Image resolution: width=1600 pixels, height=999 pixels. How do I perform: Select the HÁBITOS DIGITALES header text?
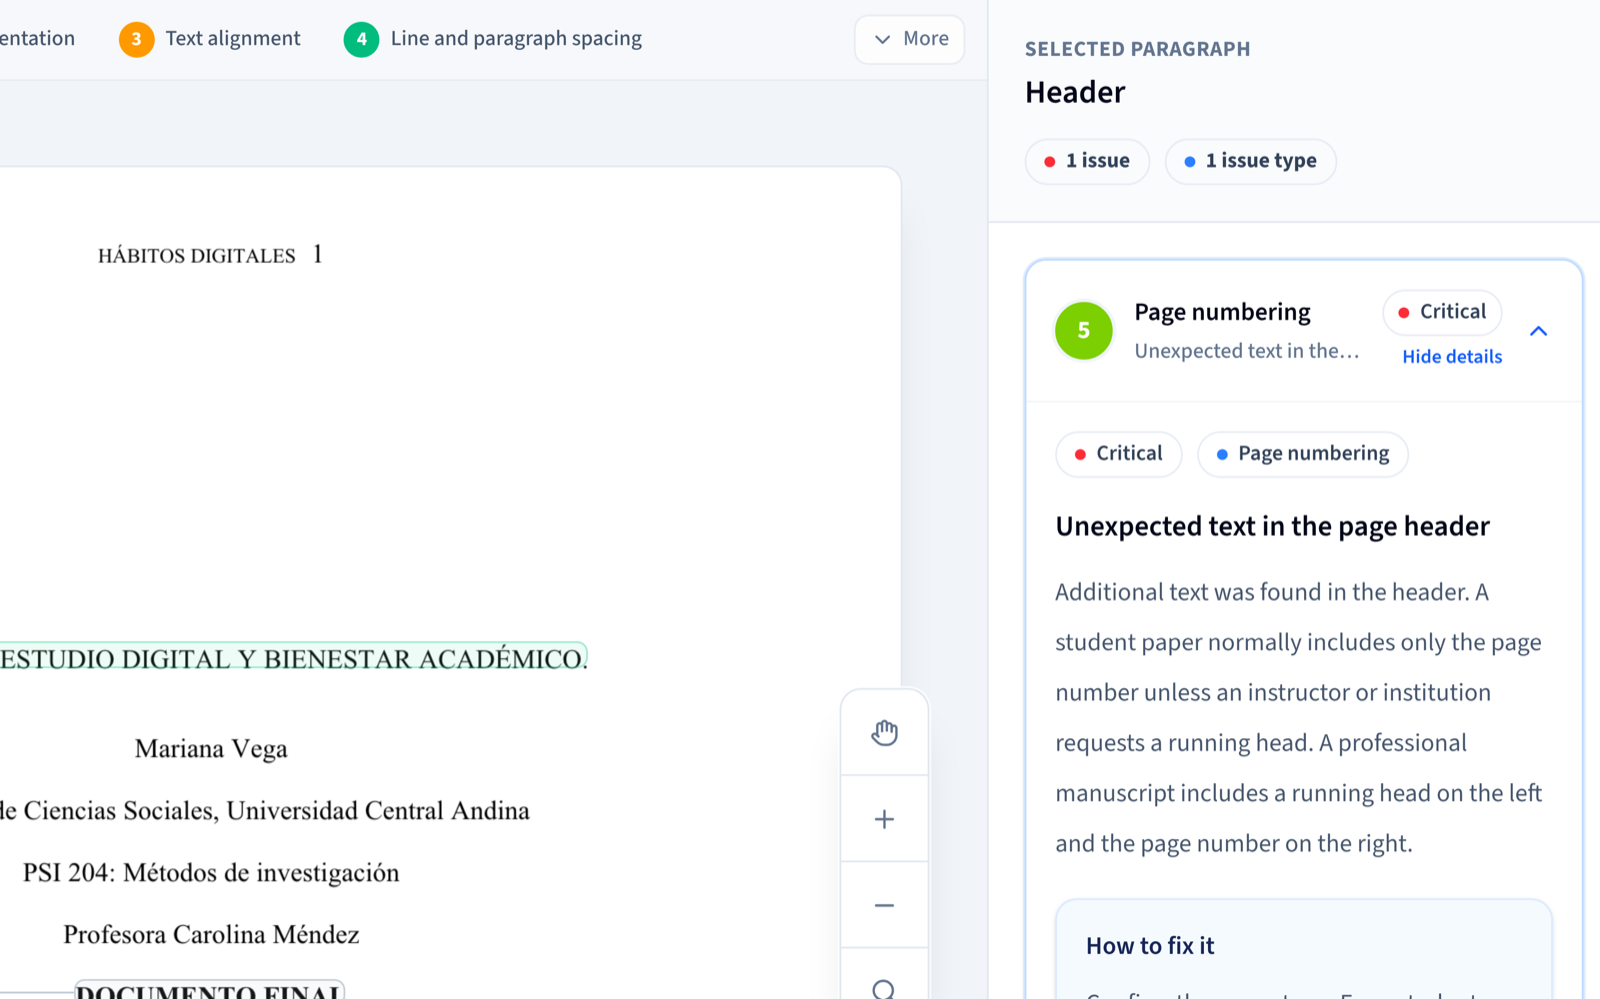197,256
